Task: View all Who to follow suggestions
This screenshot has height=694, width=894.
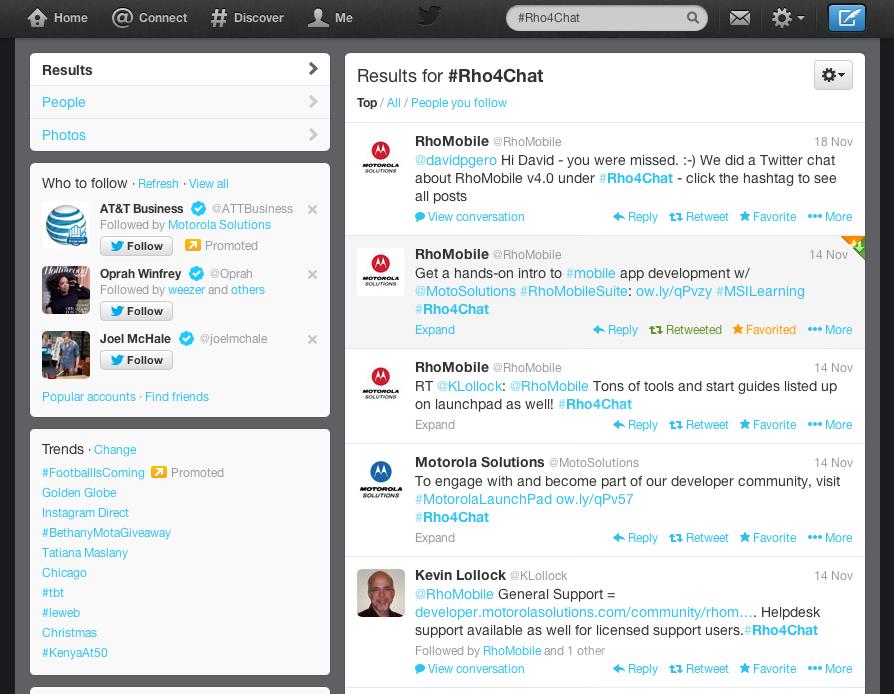Action: 209,184
